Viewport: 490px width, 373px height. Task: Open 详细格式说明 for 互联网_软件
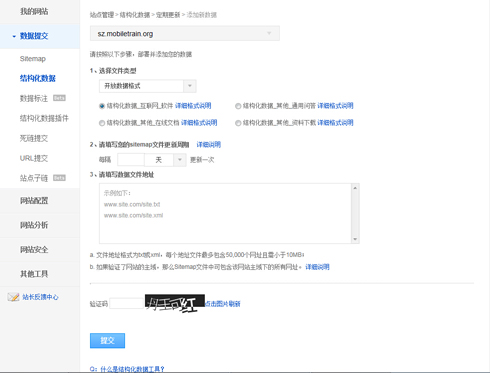pyautogui.click(x=193, y=106)
